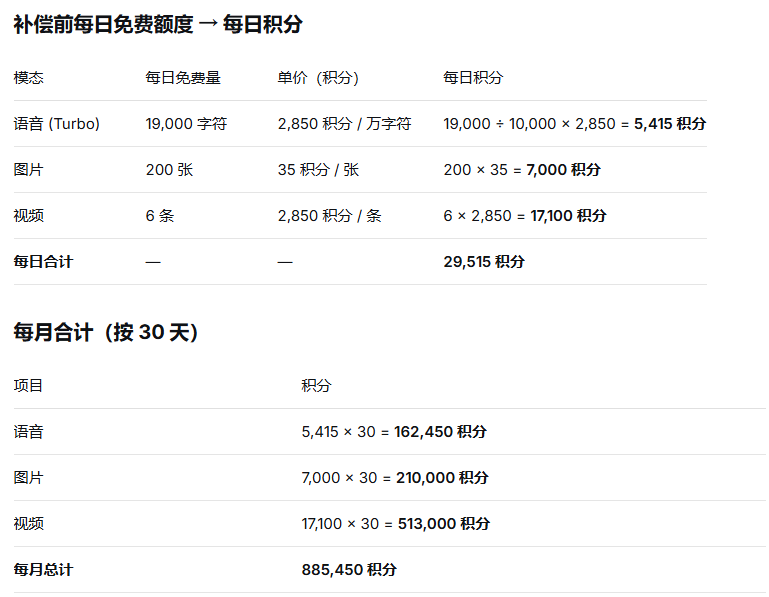Viewport: 769px width, 597px height.
Task: Click the 2,850 积分 / 万字符 cell
Action: tap(344, 124)
